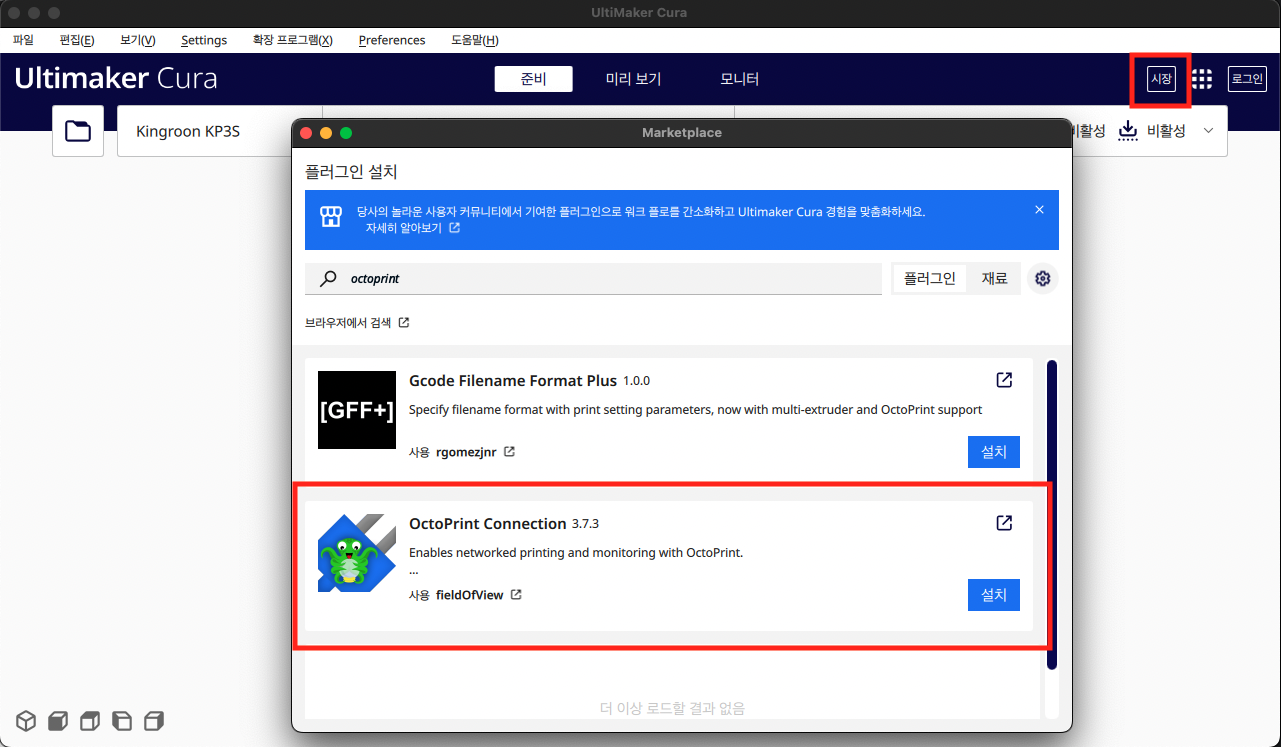
Task: Select the left side view cube icon
Action: point(122,720)
